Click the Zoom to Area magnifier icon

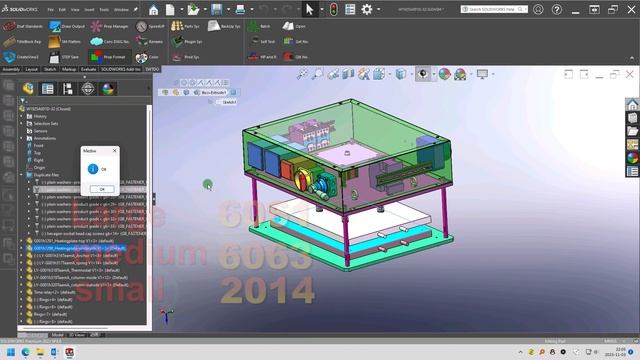pyautogui.click(x=317, y=74)
